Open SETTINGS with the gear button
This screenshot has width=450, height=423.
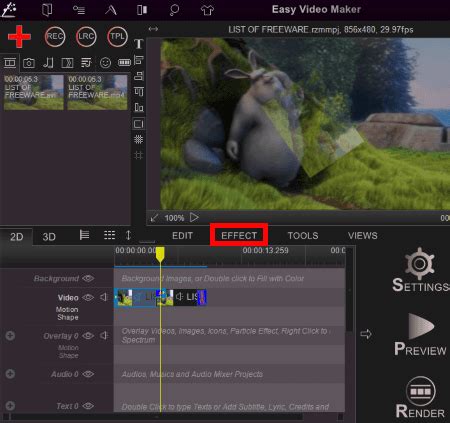click(x=420, y=270)
